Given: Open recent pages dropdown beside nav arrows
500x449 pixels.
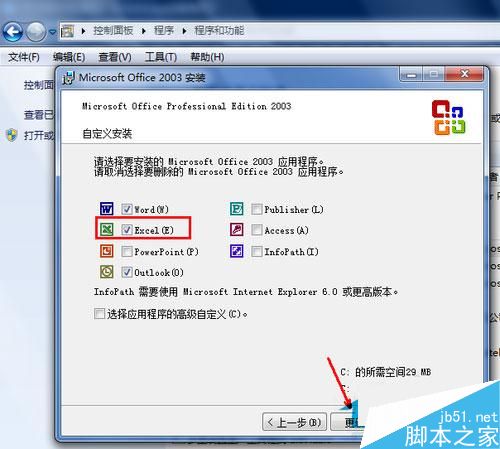Looking at the screenshot, I should click(52, 32).
